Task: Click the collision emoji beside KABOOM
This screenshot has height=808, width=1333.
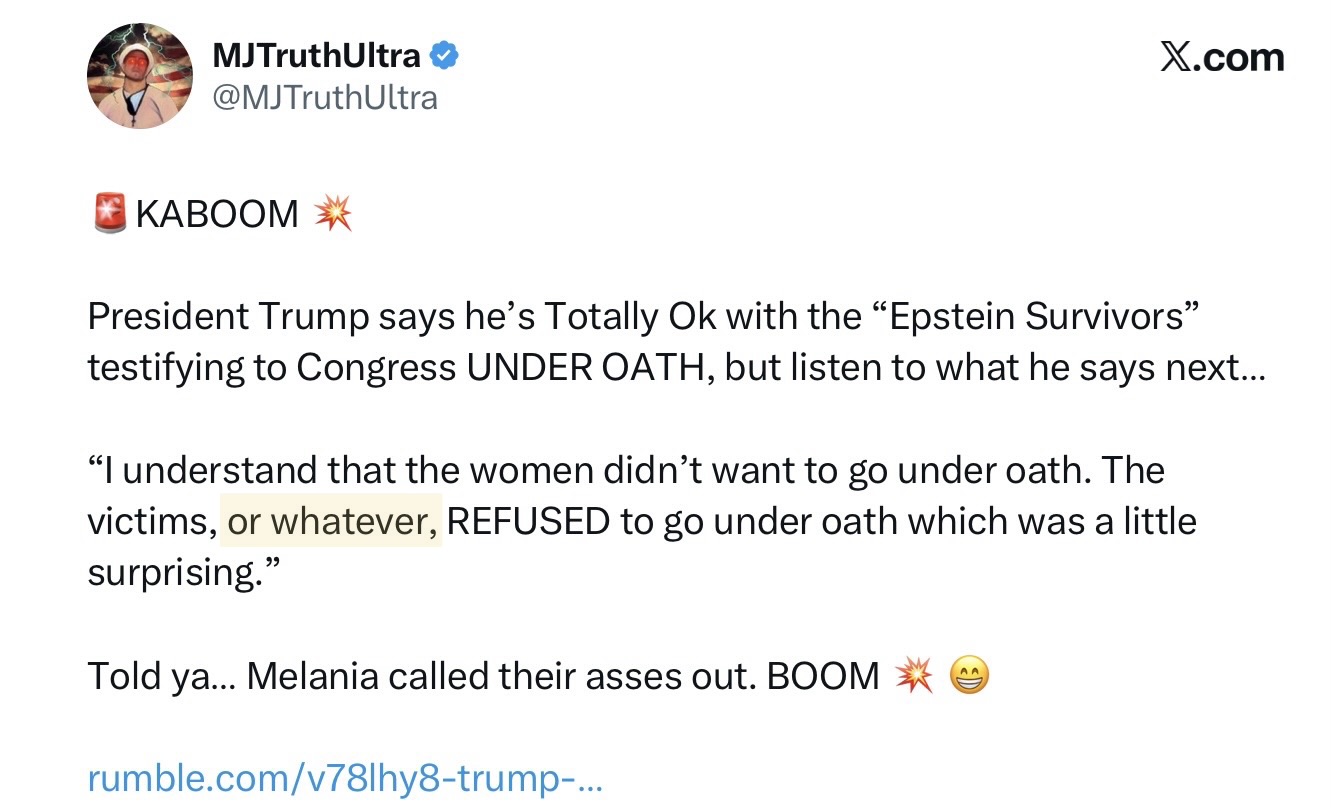Action: 332,214
